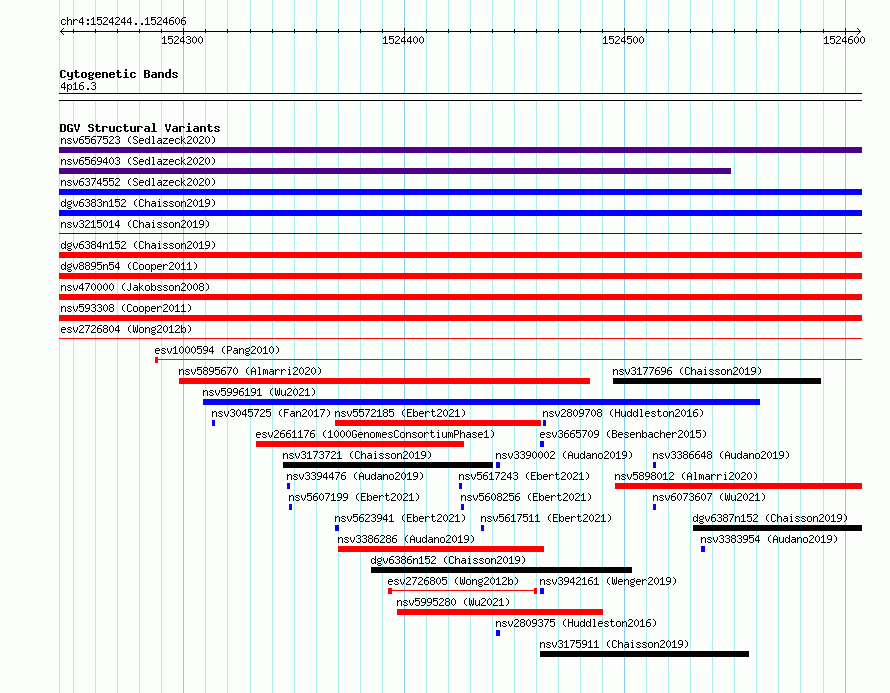Open nsv5617243 (Ebert2021) label
Viewport: 890px width, 693px height.
point(524,476)
